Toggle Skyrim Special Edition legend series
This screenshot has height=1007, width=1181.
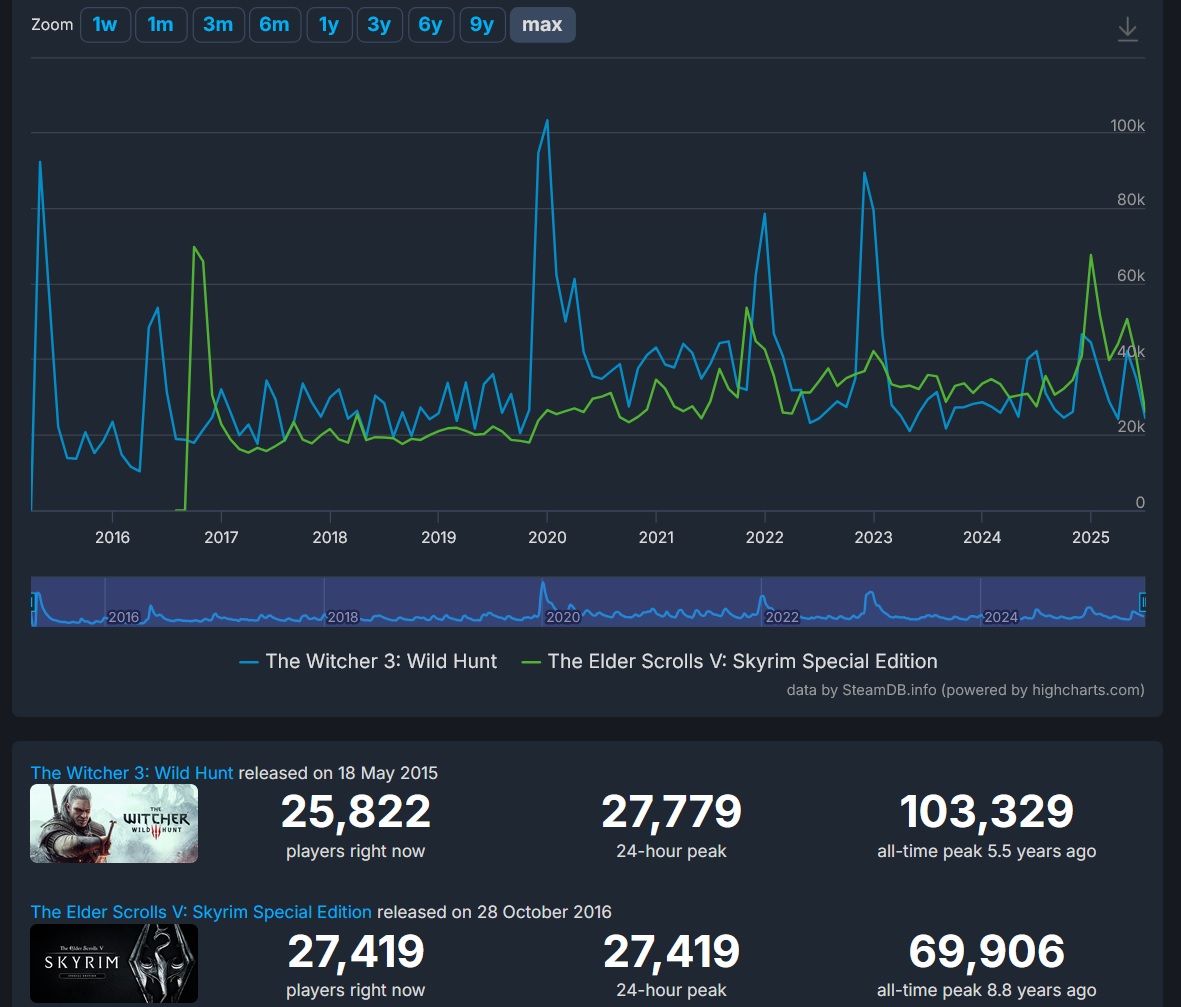pyautogui.click(x=729, y=661)
